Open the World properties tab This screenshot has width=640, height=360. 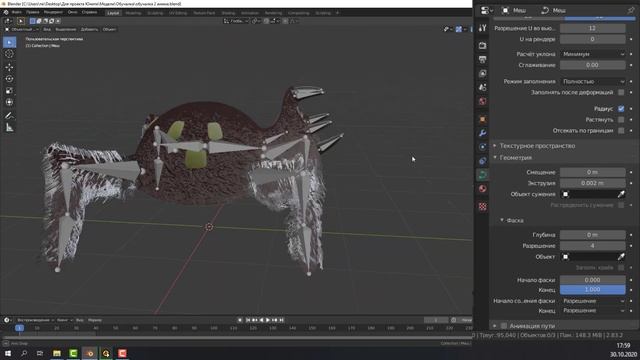(x=482, y=101)
